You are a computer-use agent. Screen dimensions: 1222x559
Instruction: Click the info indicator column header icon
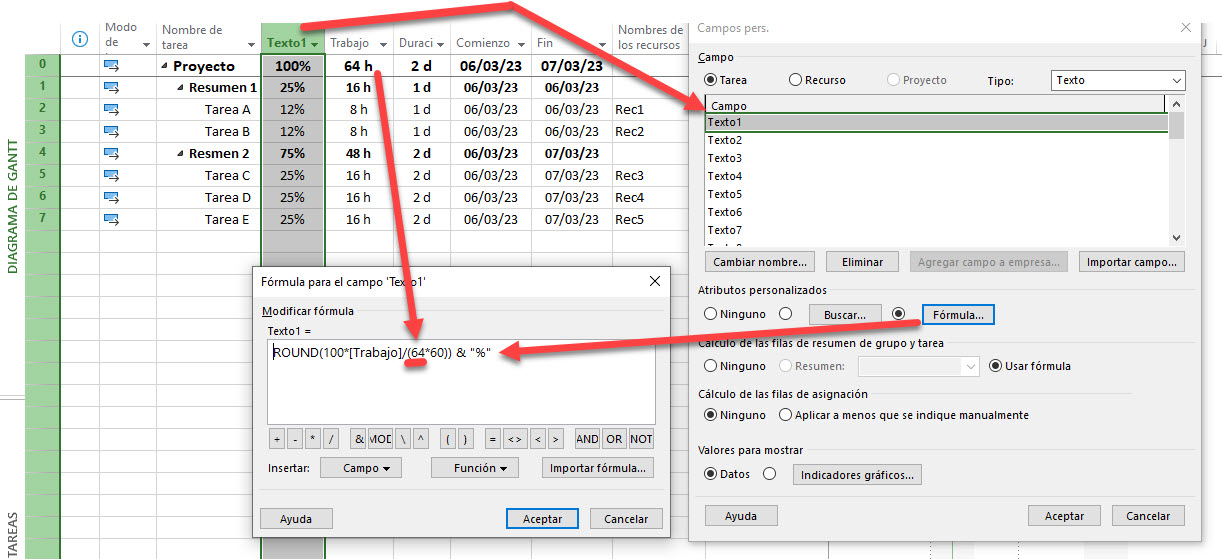click(x=80, y=39)
